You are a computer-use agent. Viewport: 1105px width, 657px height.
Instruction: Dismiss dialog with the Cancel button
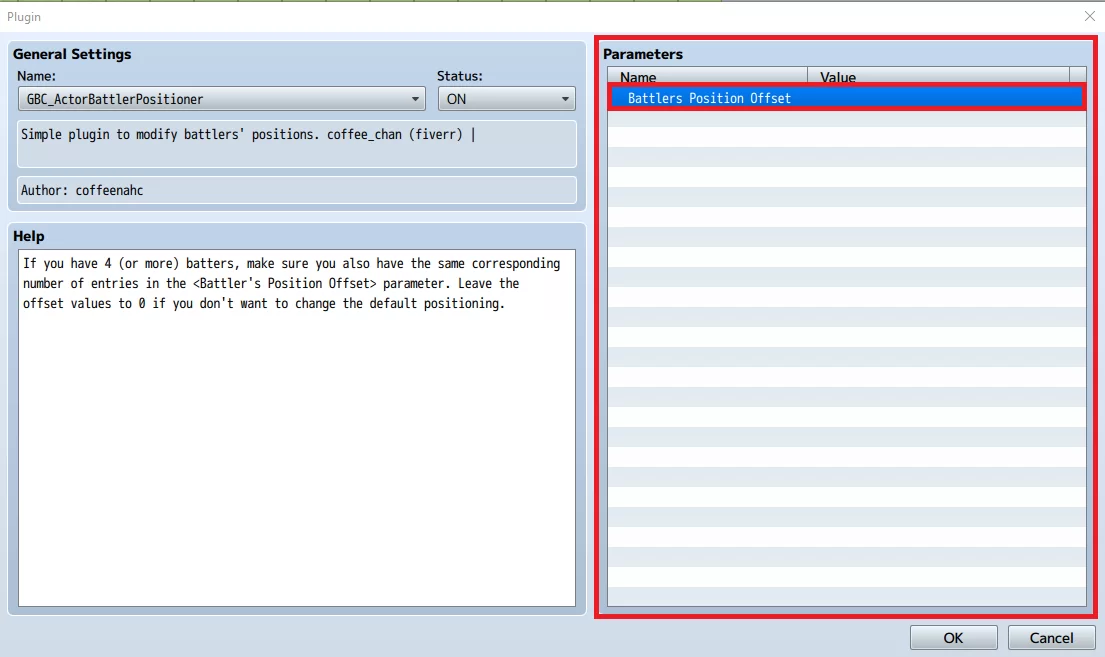coord(1051,637)
